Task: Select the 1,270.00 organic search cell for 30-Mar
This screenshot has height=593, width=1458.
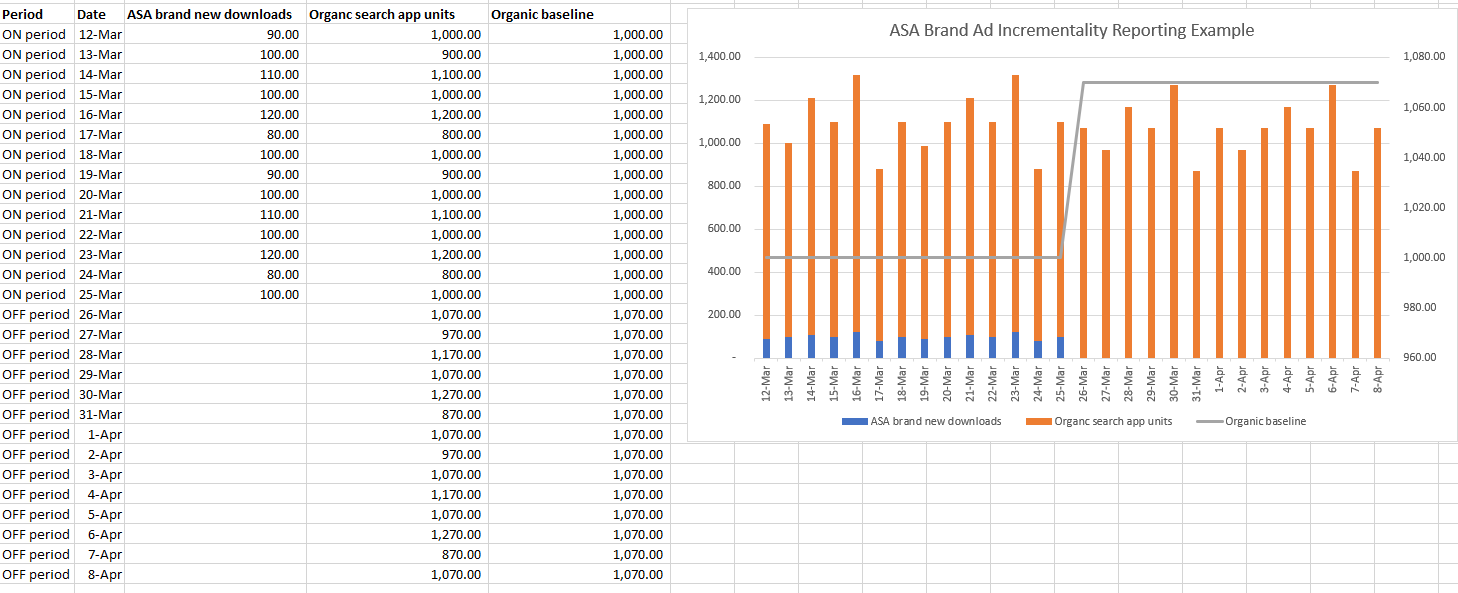Action: click(397, 394)
